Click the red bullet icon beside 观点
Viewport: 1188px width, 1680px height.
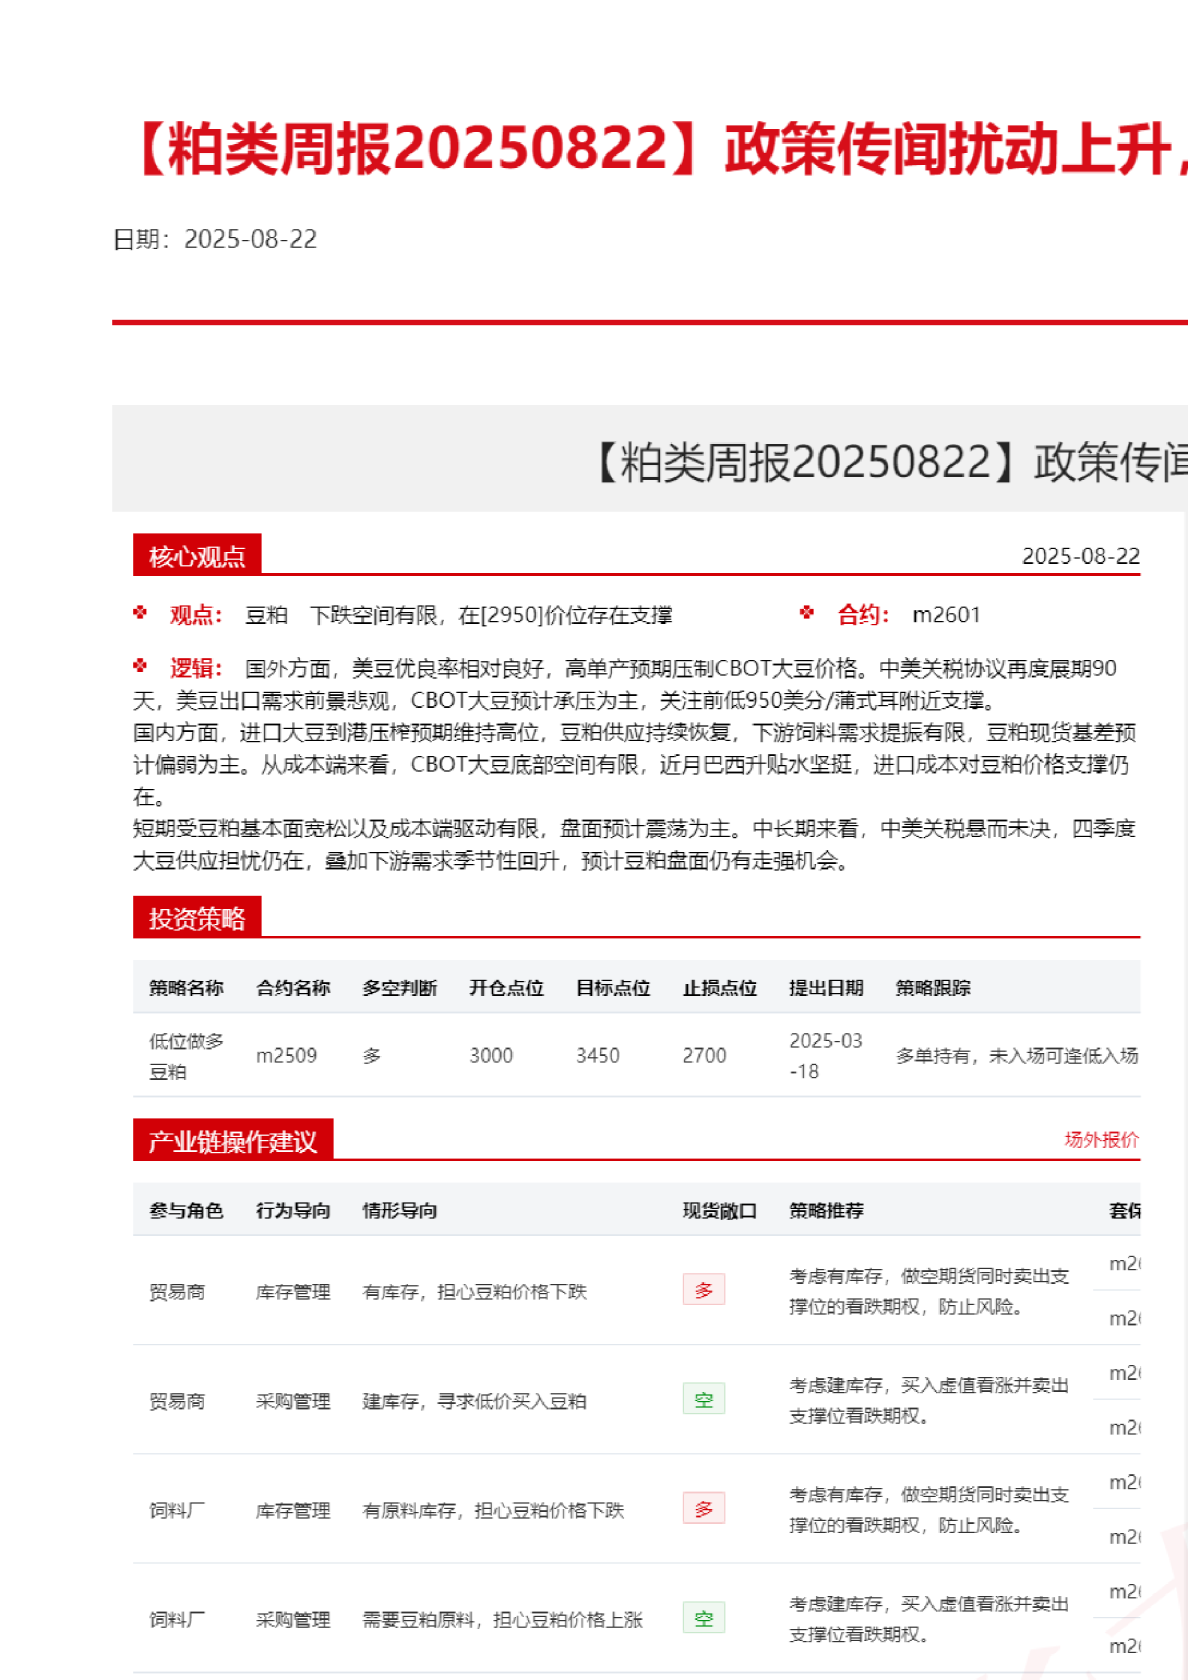[140, 613]
